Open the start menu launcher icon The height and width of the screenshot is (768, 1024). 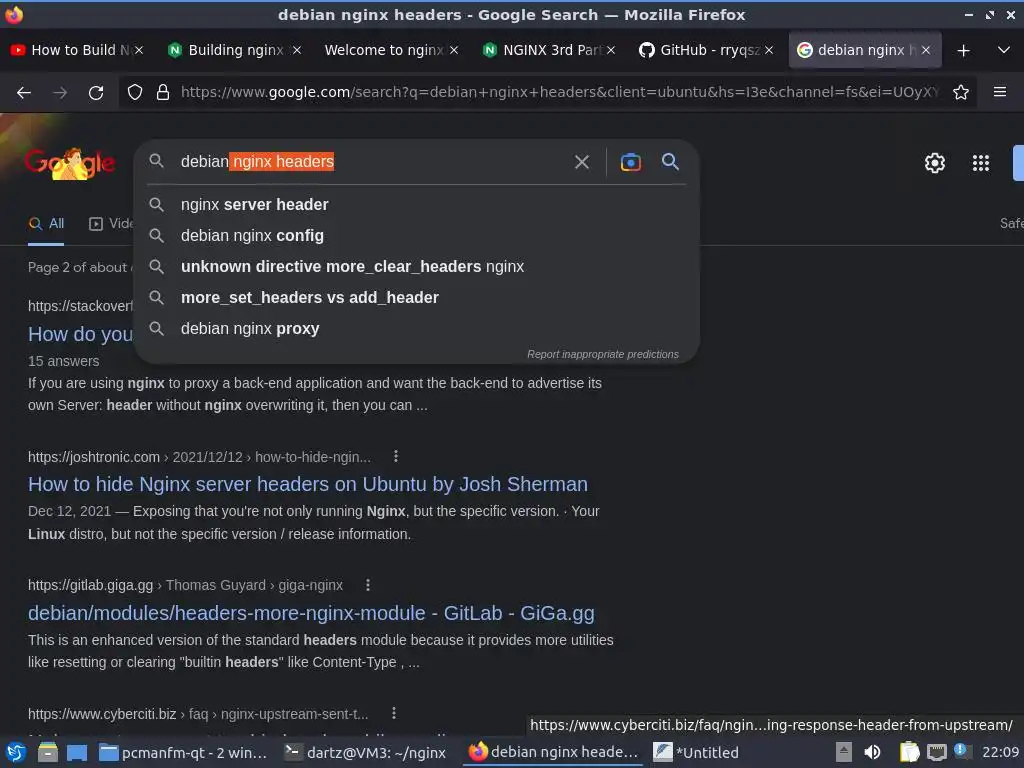16,752
